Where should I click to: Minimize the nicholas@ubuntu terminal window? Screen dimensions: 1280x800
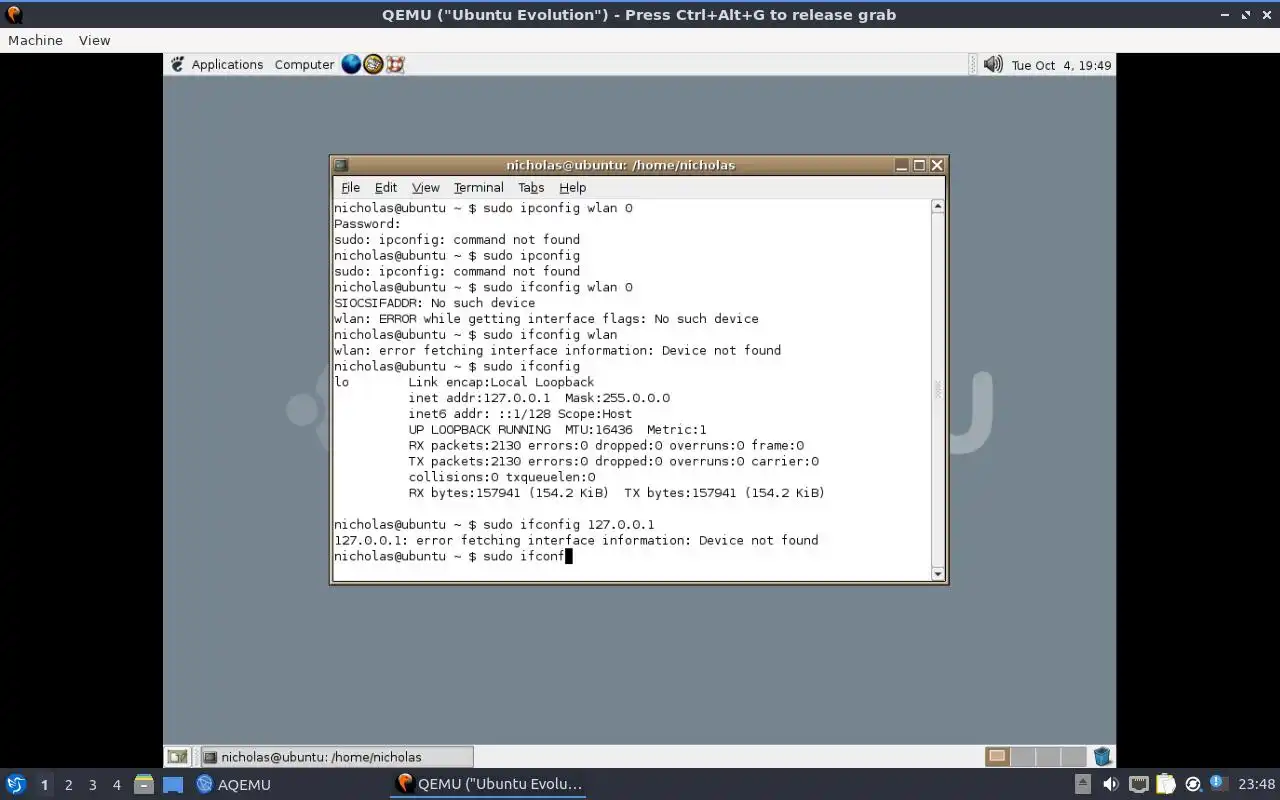(902, 165)
